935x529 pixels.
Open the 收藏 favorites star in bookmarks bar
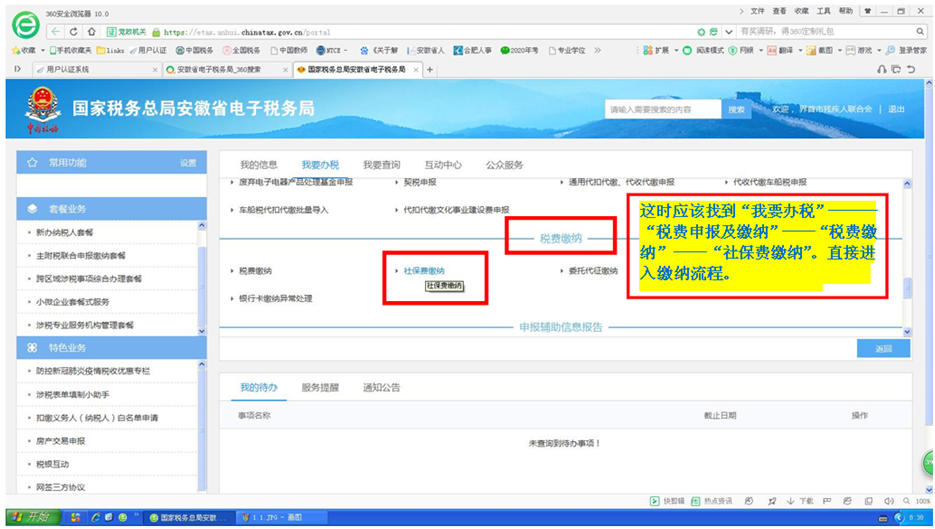24,51
